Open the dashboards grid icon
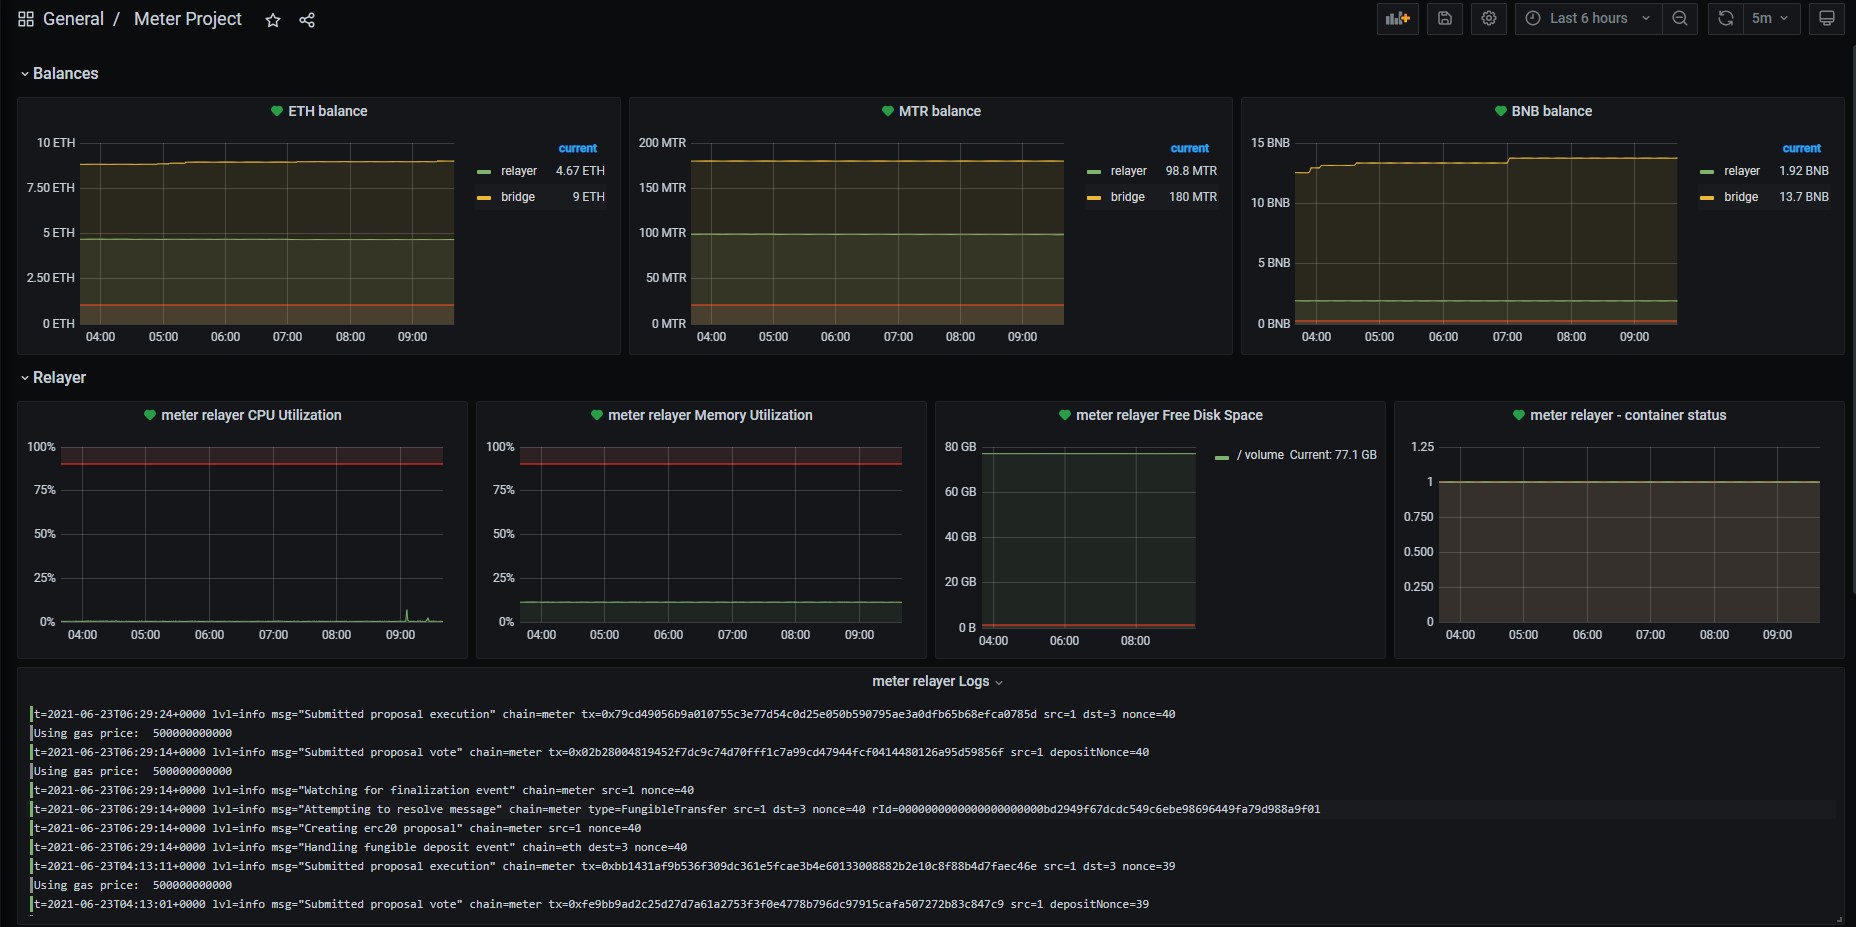This screenshot has height=927, width=1856. (26, 19)
